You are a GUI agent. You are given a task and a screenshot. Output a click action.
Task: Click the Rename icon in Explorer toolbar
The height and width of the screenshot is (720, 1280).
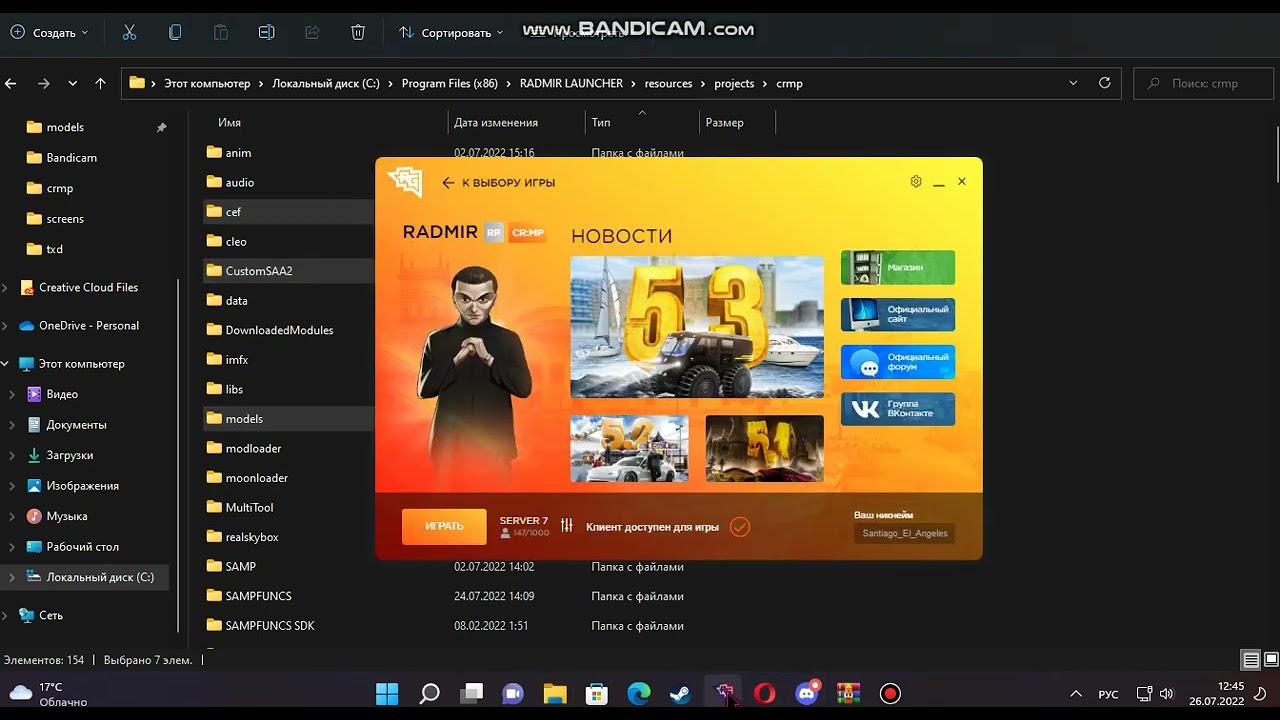(x=266, y=32)
